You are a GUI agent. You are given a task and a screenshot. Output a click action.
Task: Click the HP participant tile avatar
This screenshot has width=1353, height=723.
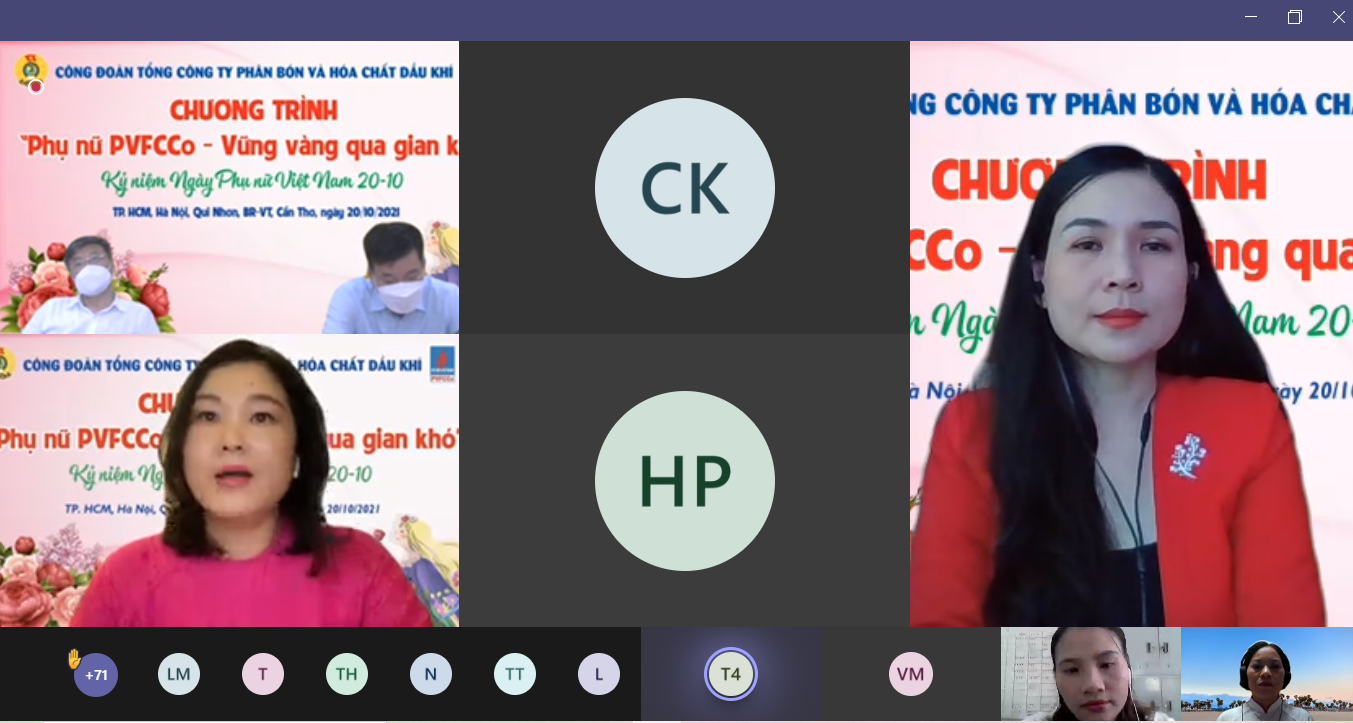point(685,481)
